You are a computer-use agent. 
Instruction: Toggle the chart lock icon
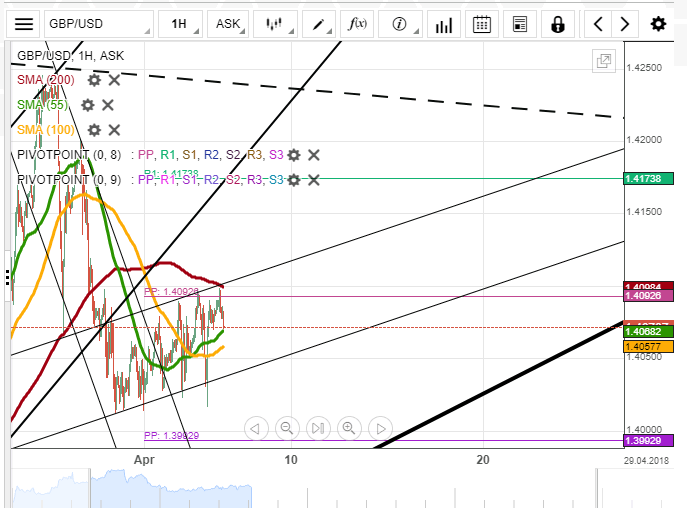tap(557, 24)
